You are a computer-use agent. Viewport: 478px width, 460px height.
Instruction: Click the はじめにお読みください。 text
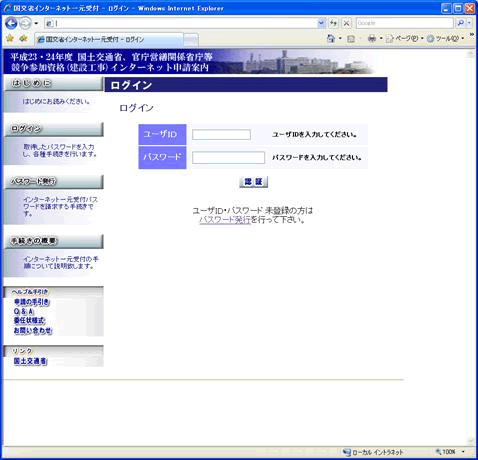(56, 101)
